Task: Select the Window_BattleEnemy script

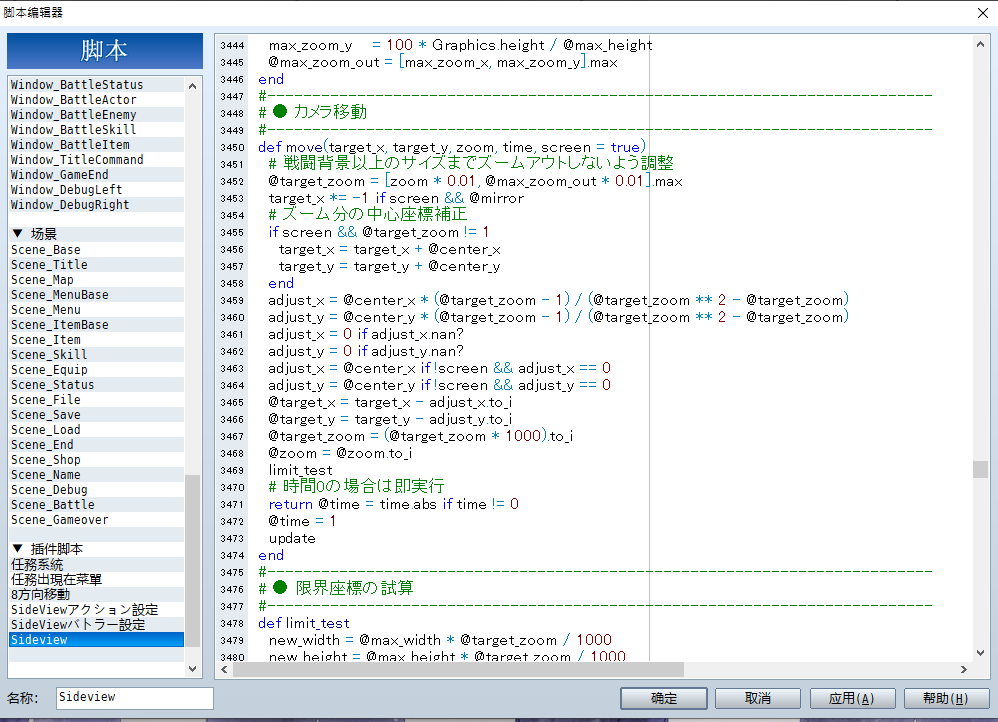Action: (x=97, y=115)
